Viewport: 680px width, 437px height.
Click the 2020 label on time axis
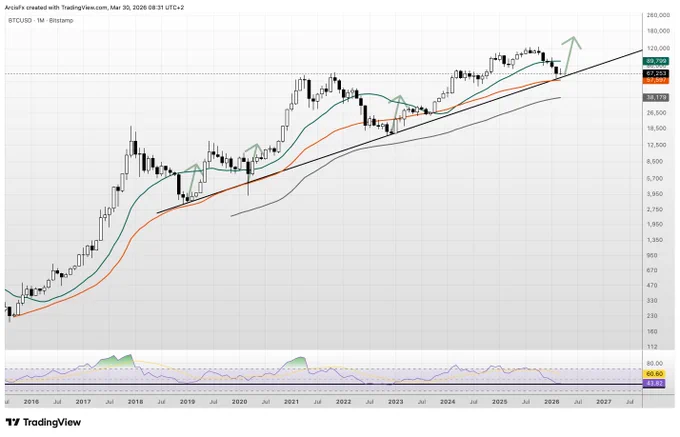tap(239, 402)
